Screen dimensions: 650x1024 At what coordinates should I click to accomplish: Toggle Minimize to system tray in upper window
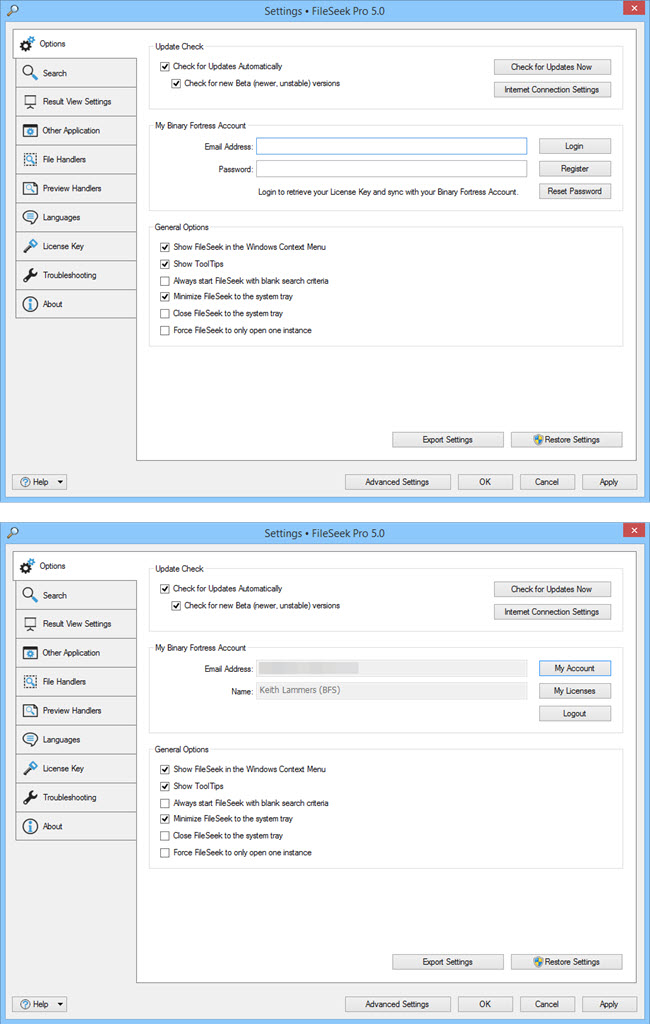(165, 296)
